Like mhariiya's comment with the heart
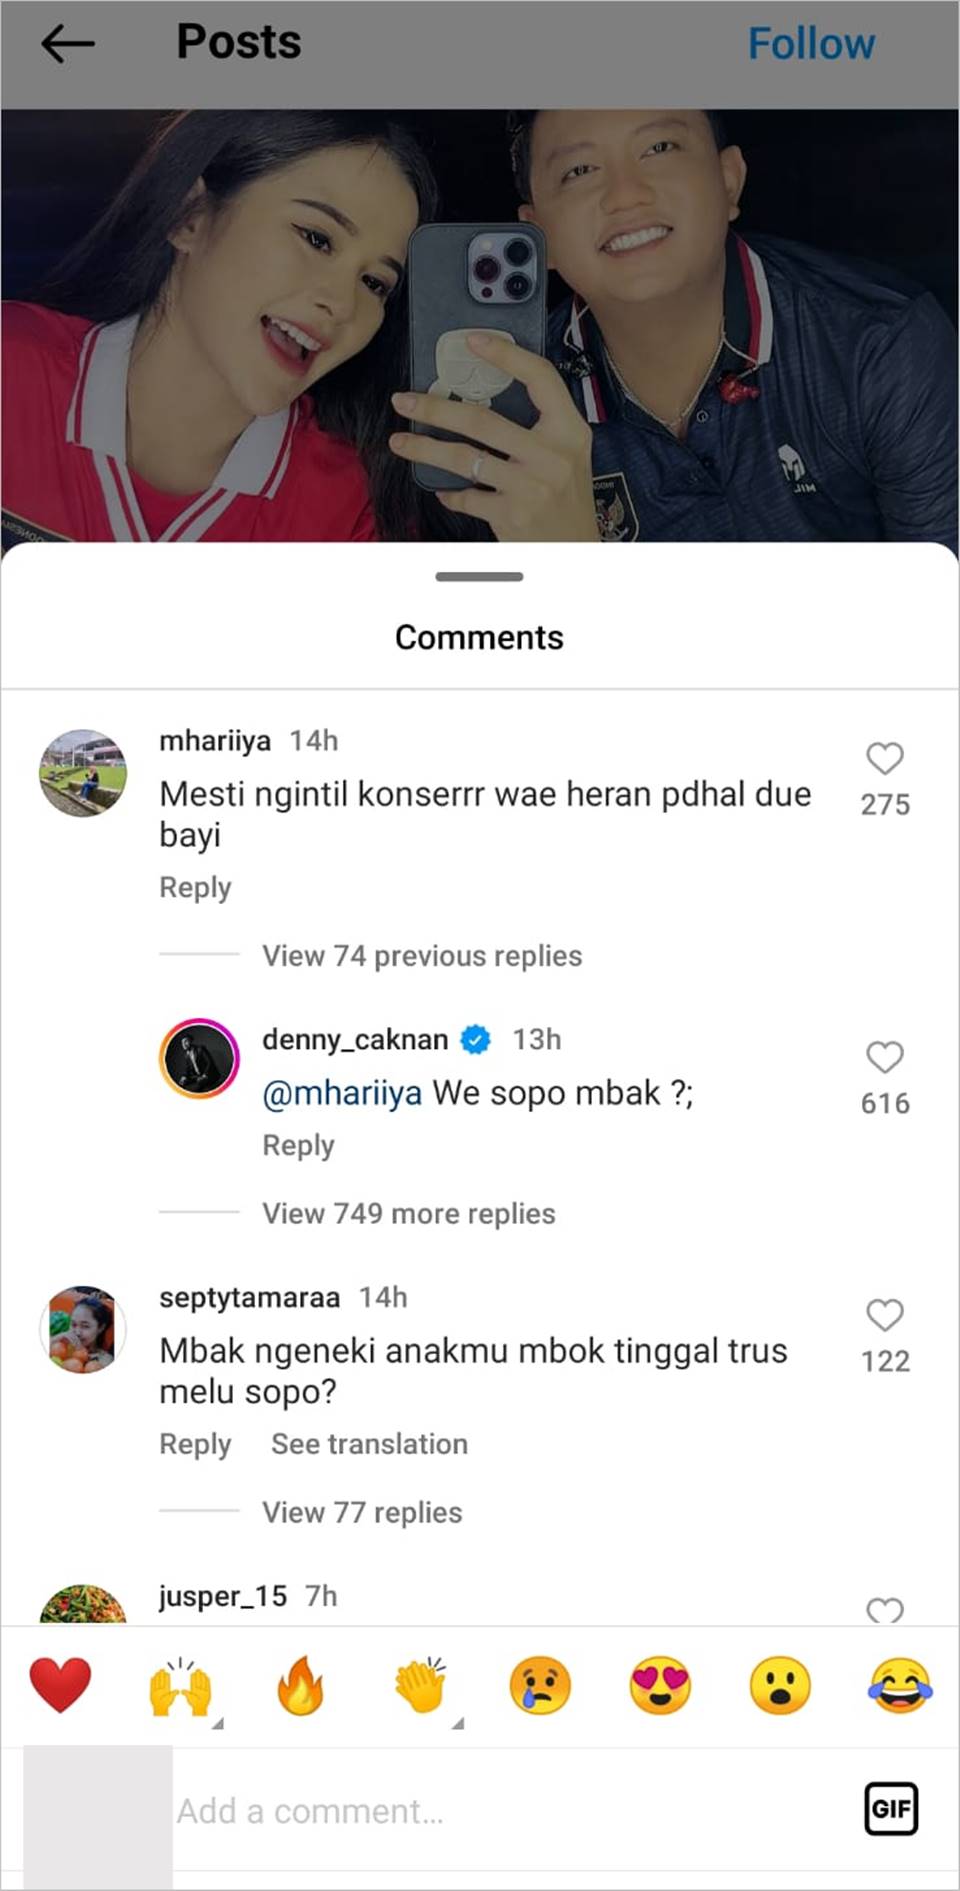Image resolution: width=960 pixels, height=1891 pixels. (x=885, y=758)
